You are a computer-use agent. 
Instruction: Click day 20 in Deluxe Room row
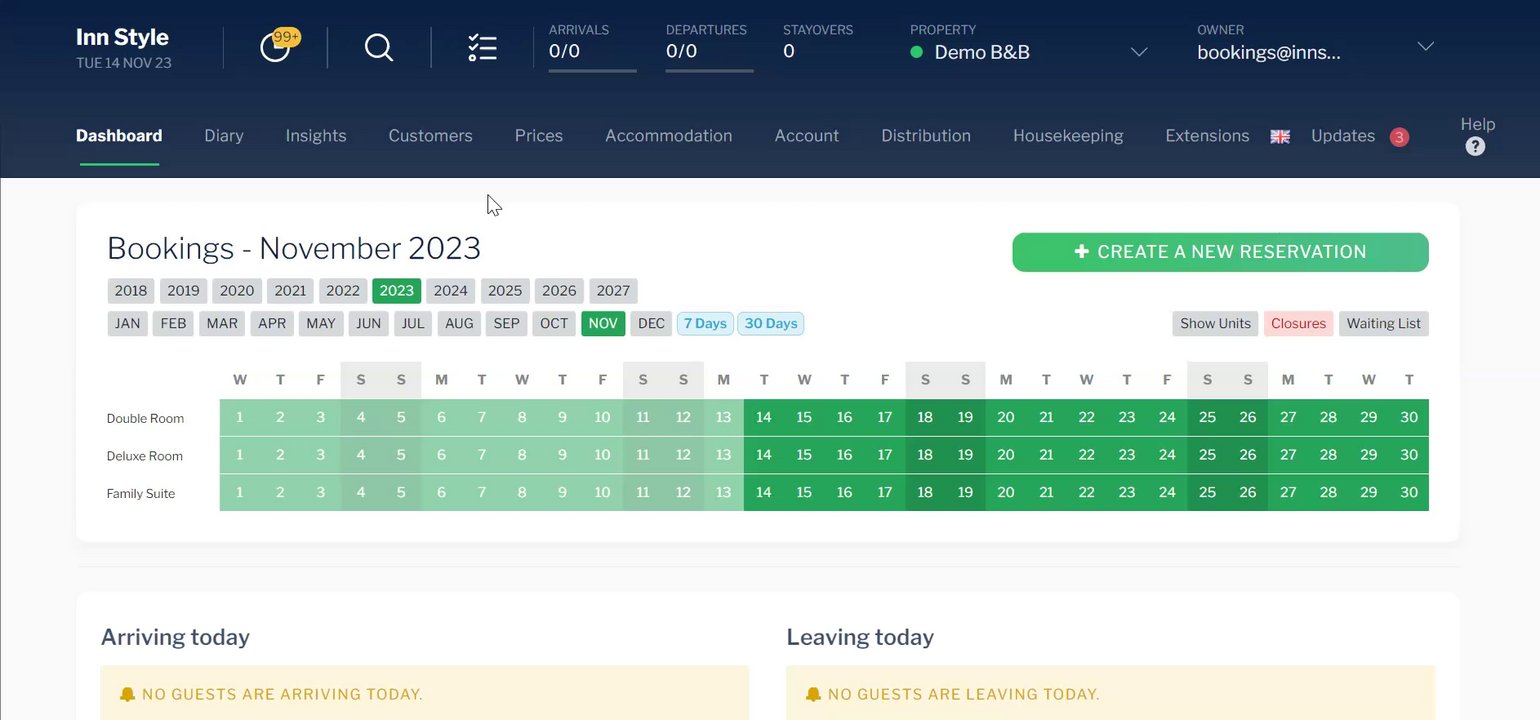(1006, 455)
